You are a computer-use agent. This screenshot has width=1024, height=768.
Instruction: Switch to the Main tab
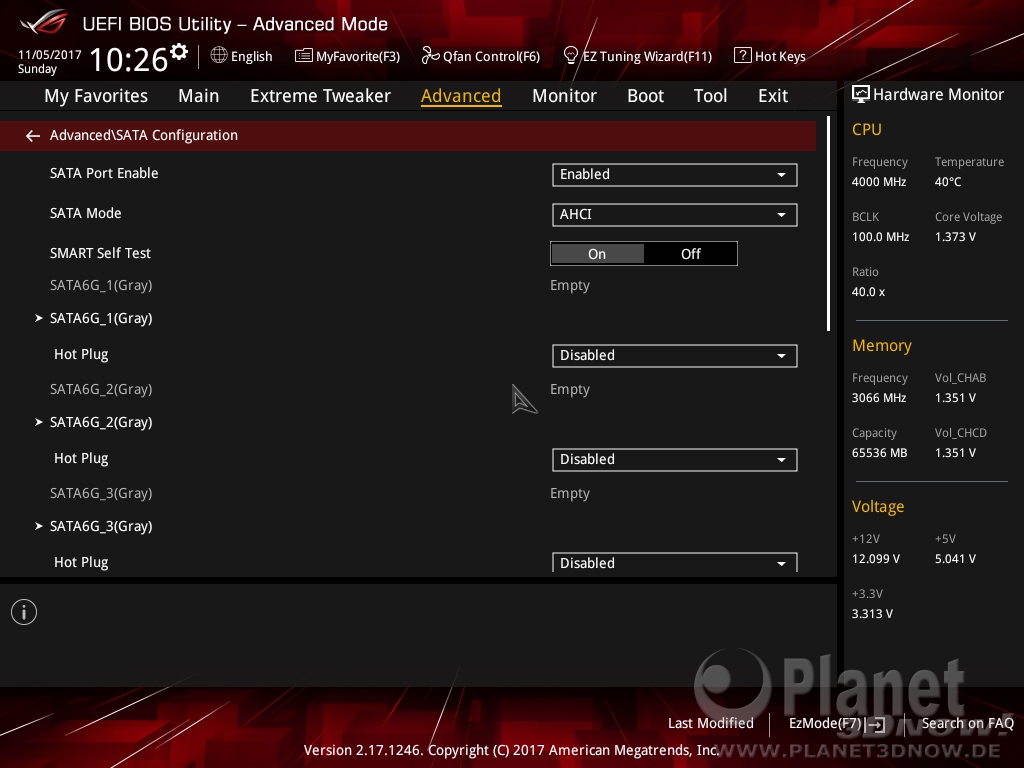pos(199,96)
